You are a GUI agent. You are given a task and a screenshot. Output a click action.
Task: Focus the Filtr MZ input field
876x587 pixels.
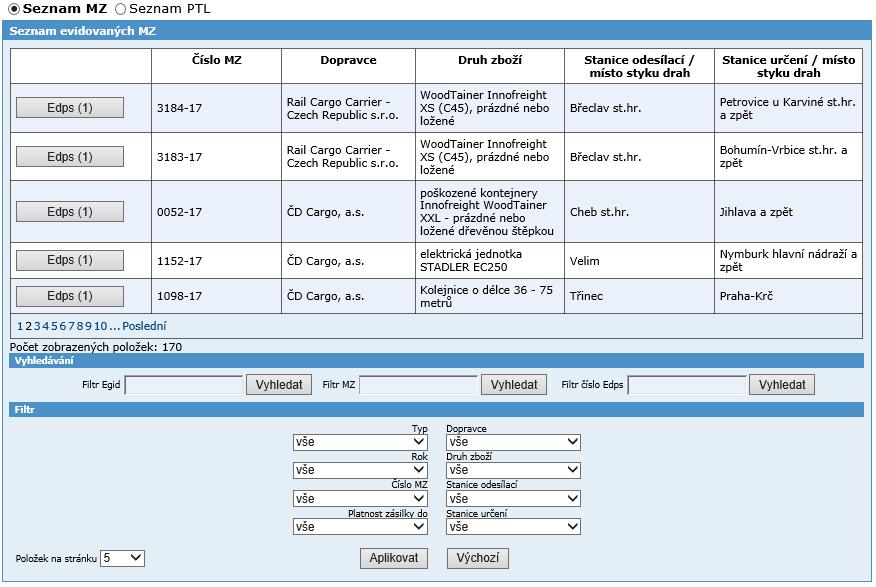tap(418, 385)
